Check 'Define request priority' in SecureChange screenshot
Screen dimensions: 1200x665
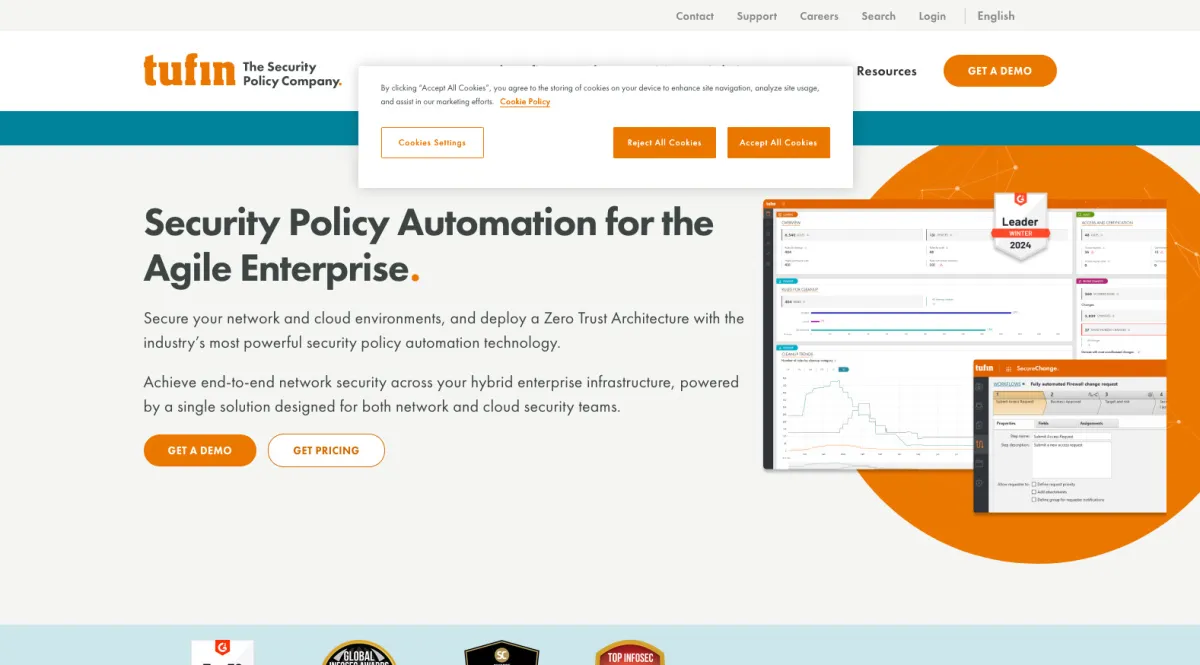(1034, 484)
